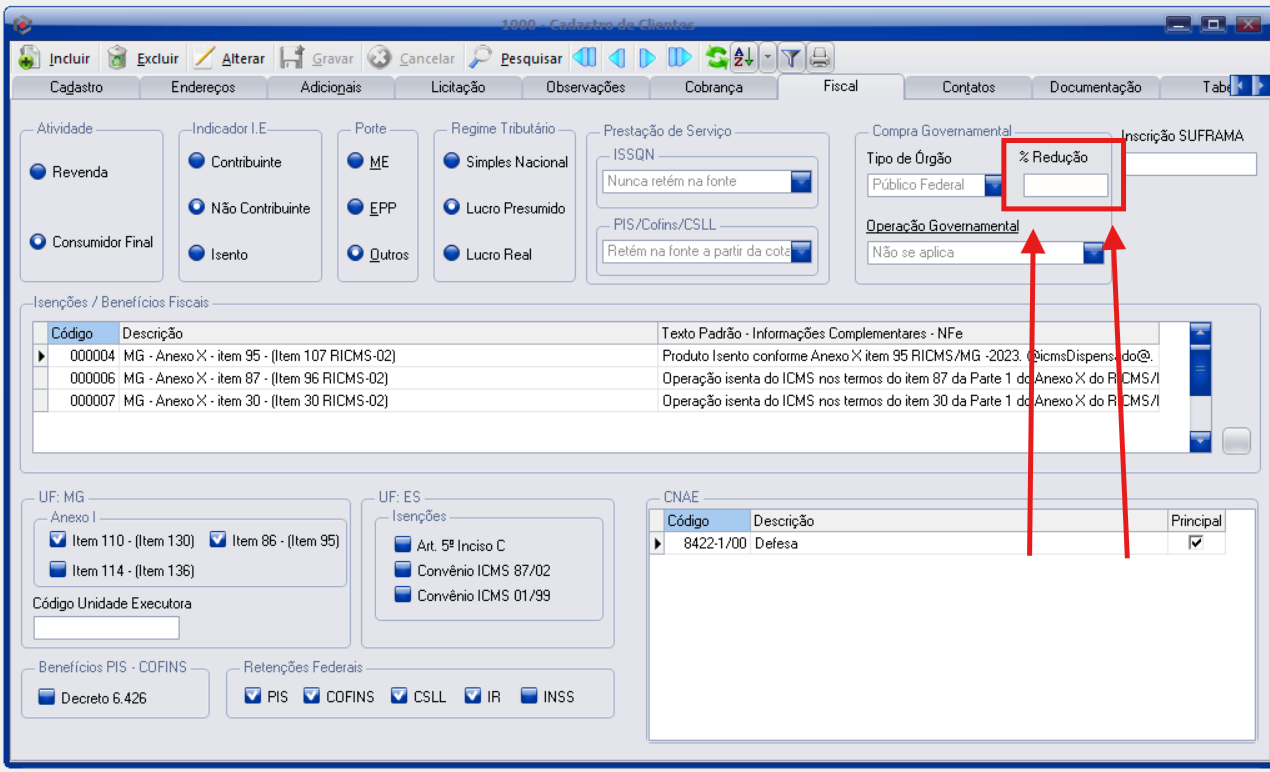Click the Incluir add-record icon
Viewport: 1270px width, 772px height.
[29, 58]
